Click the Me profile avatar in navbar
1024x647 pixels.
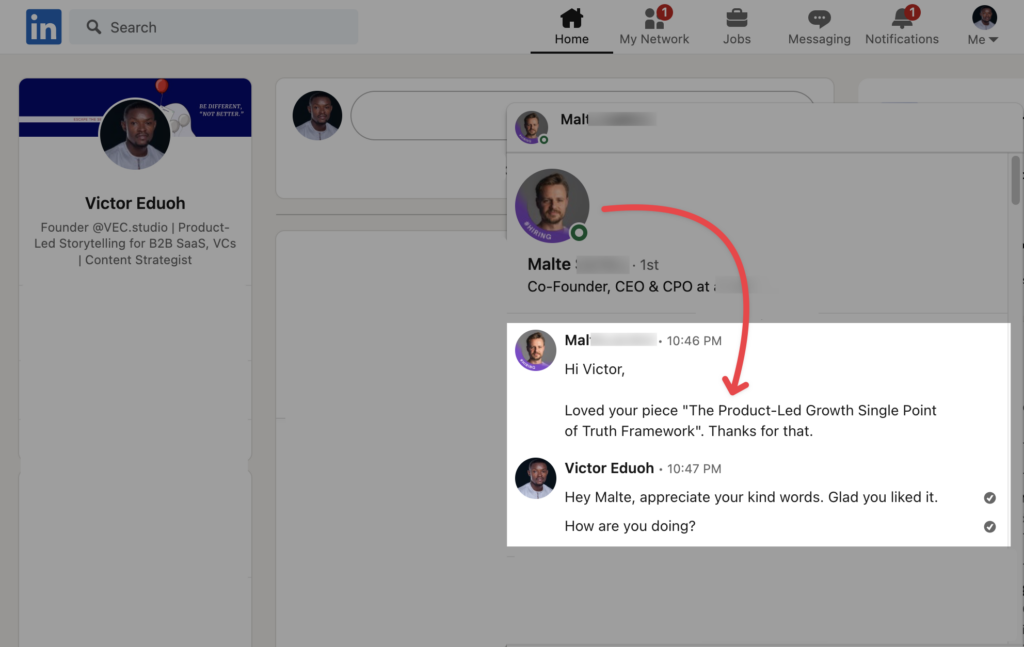[x=984, y=18]
